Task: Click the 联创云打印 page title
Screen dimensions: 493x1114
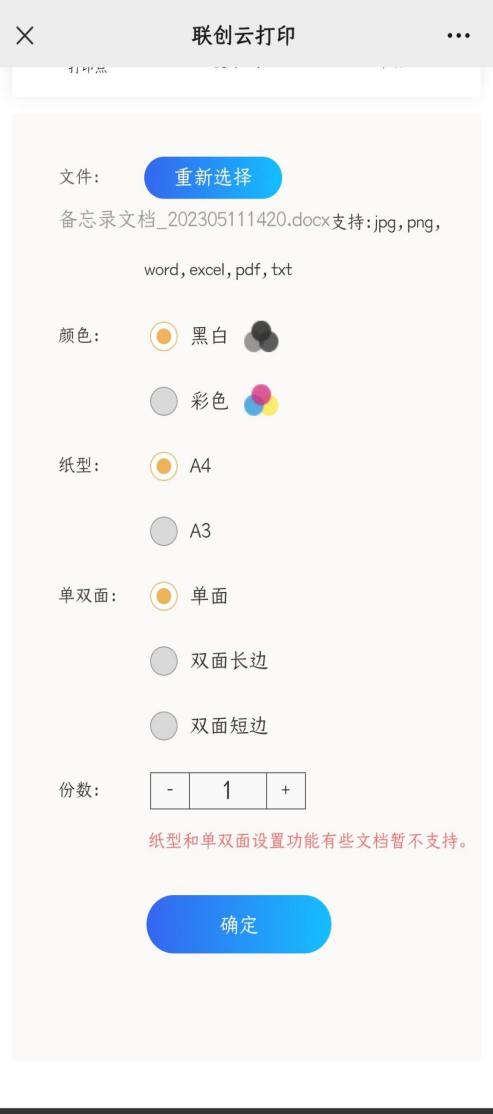Action: (x=244, y=36)
